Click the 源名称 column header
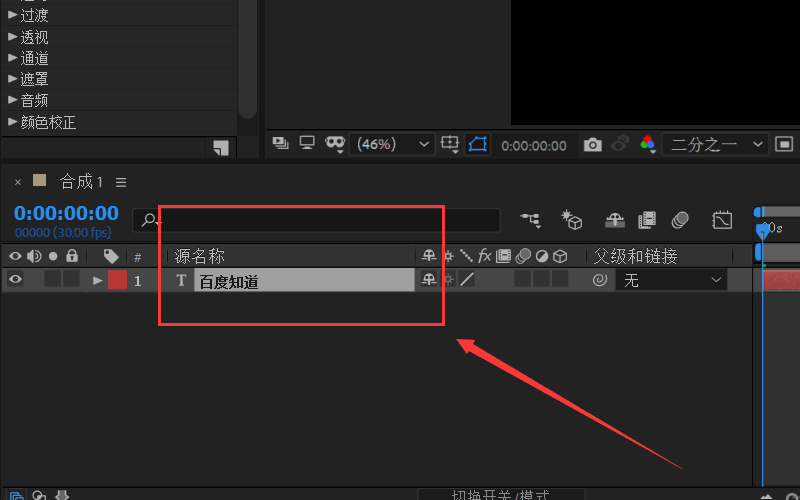Screen dimensions: 800x500 click(x=199, y=256)
